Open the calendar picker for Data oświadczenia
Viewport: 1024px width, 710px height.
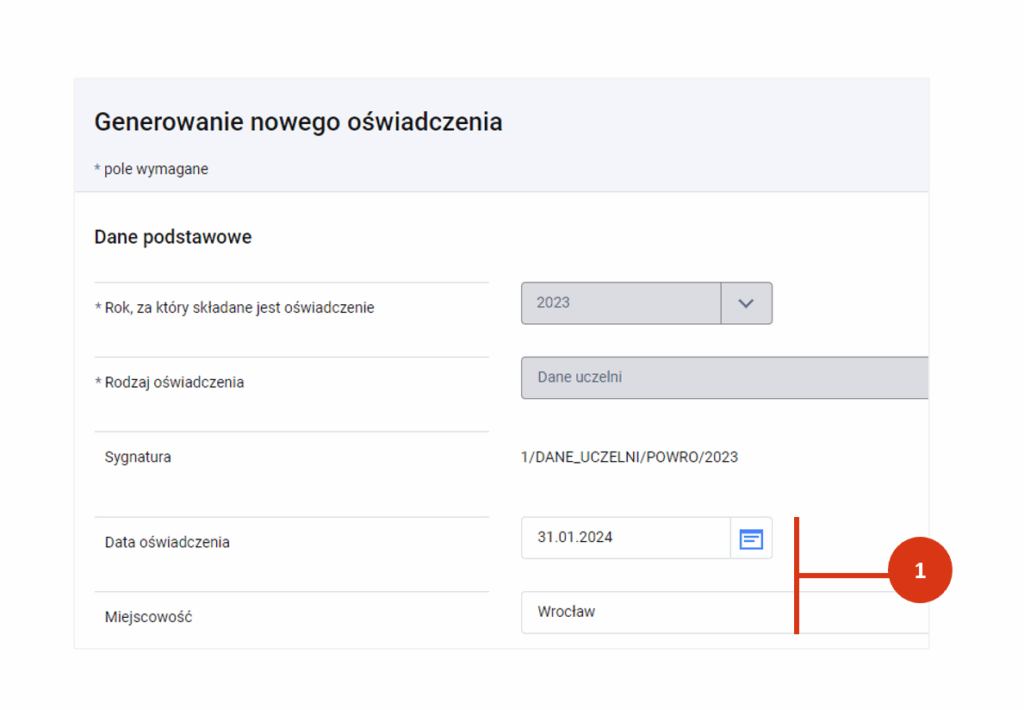(751, 539)
